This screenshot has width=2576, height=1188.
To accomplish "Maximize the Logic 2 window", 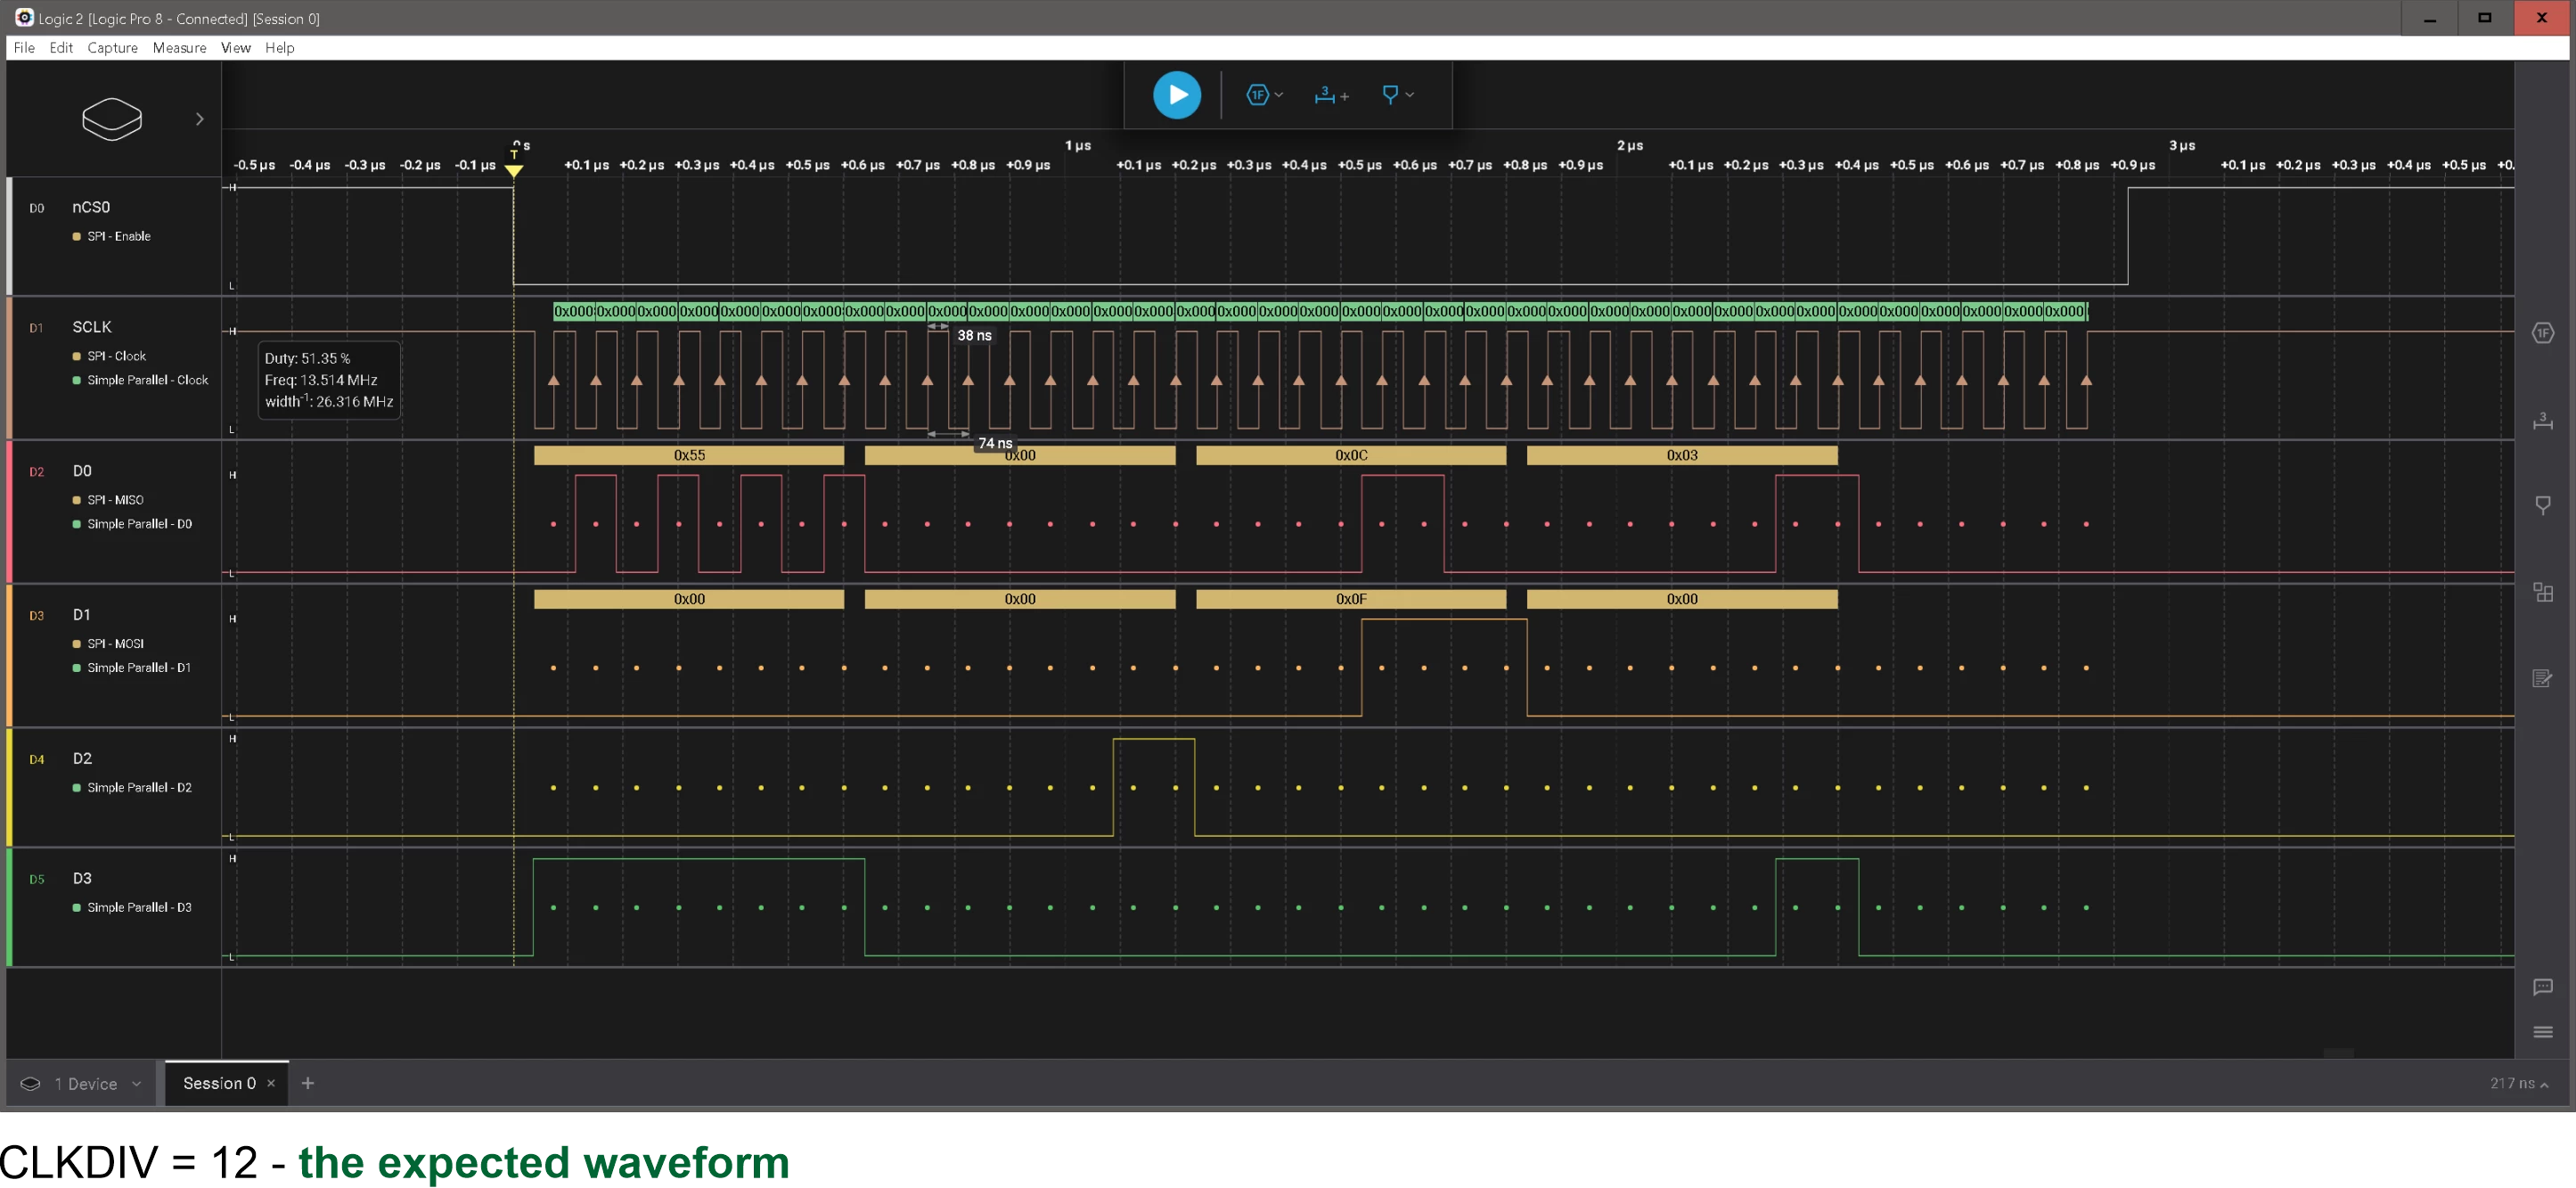I will click(2485, 18).
